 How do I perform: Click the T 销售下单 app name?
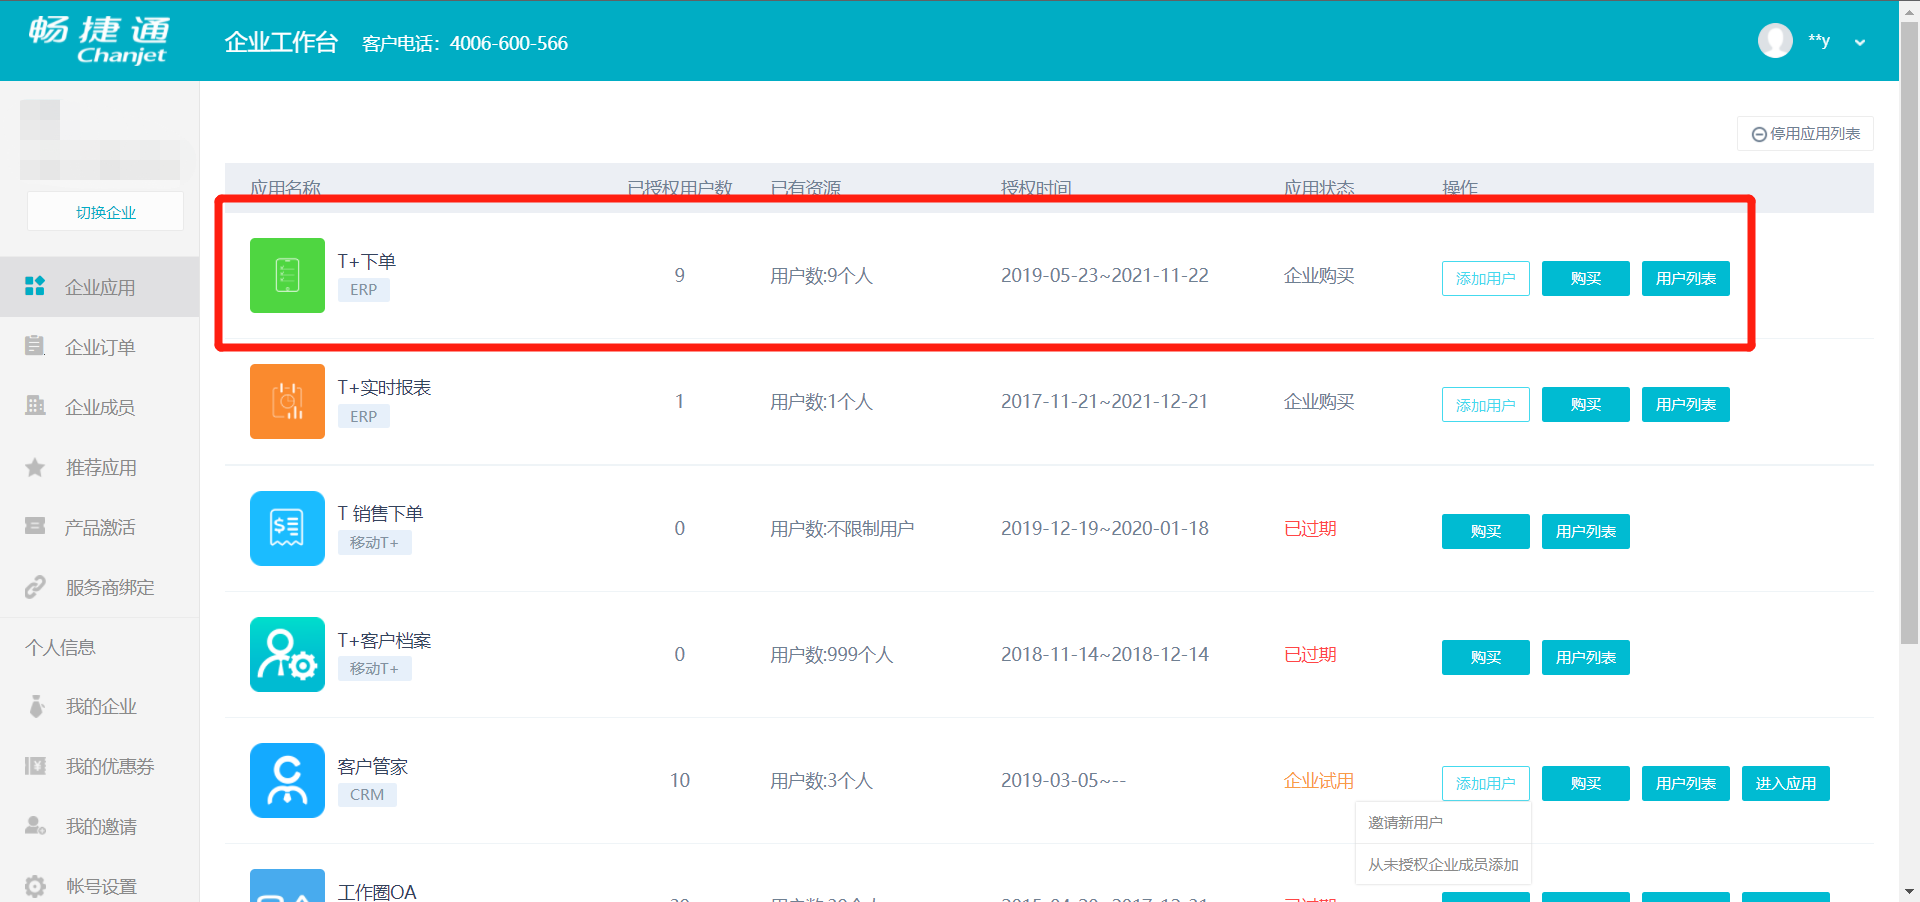coord(380,513)
